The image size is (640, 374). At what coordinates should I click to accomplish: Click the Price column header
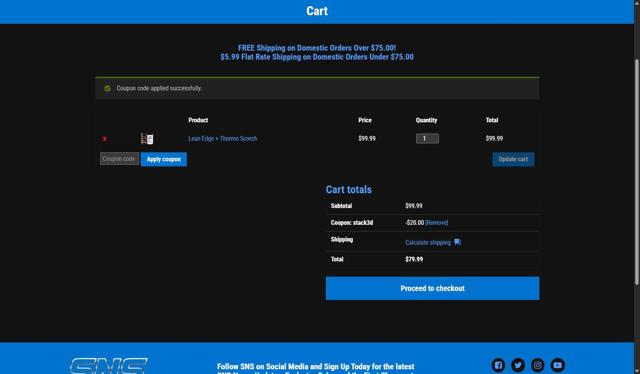point(365,120)
